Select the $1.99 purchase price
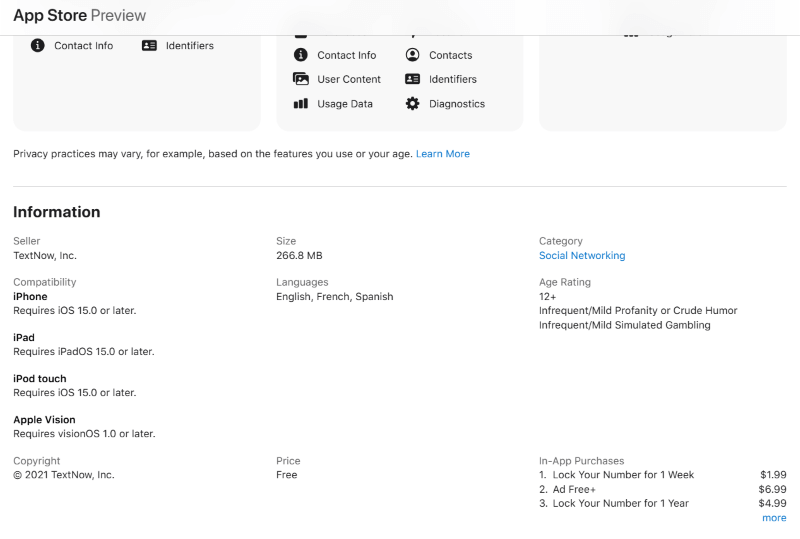Image resolution: width=800 pixels, height=539 pixels. (x=773, y=475)
